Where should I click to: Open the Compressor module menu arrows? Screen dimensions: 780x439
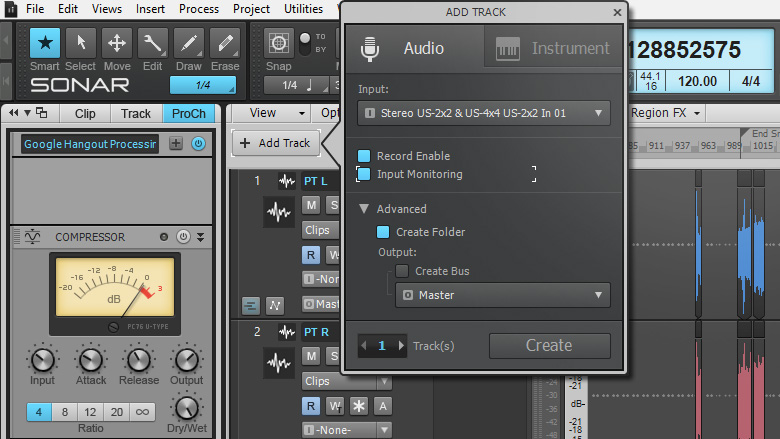point(200,237)
